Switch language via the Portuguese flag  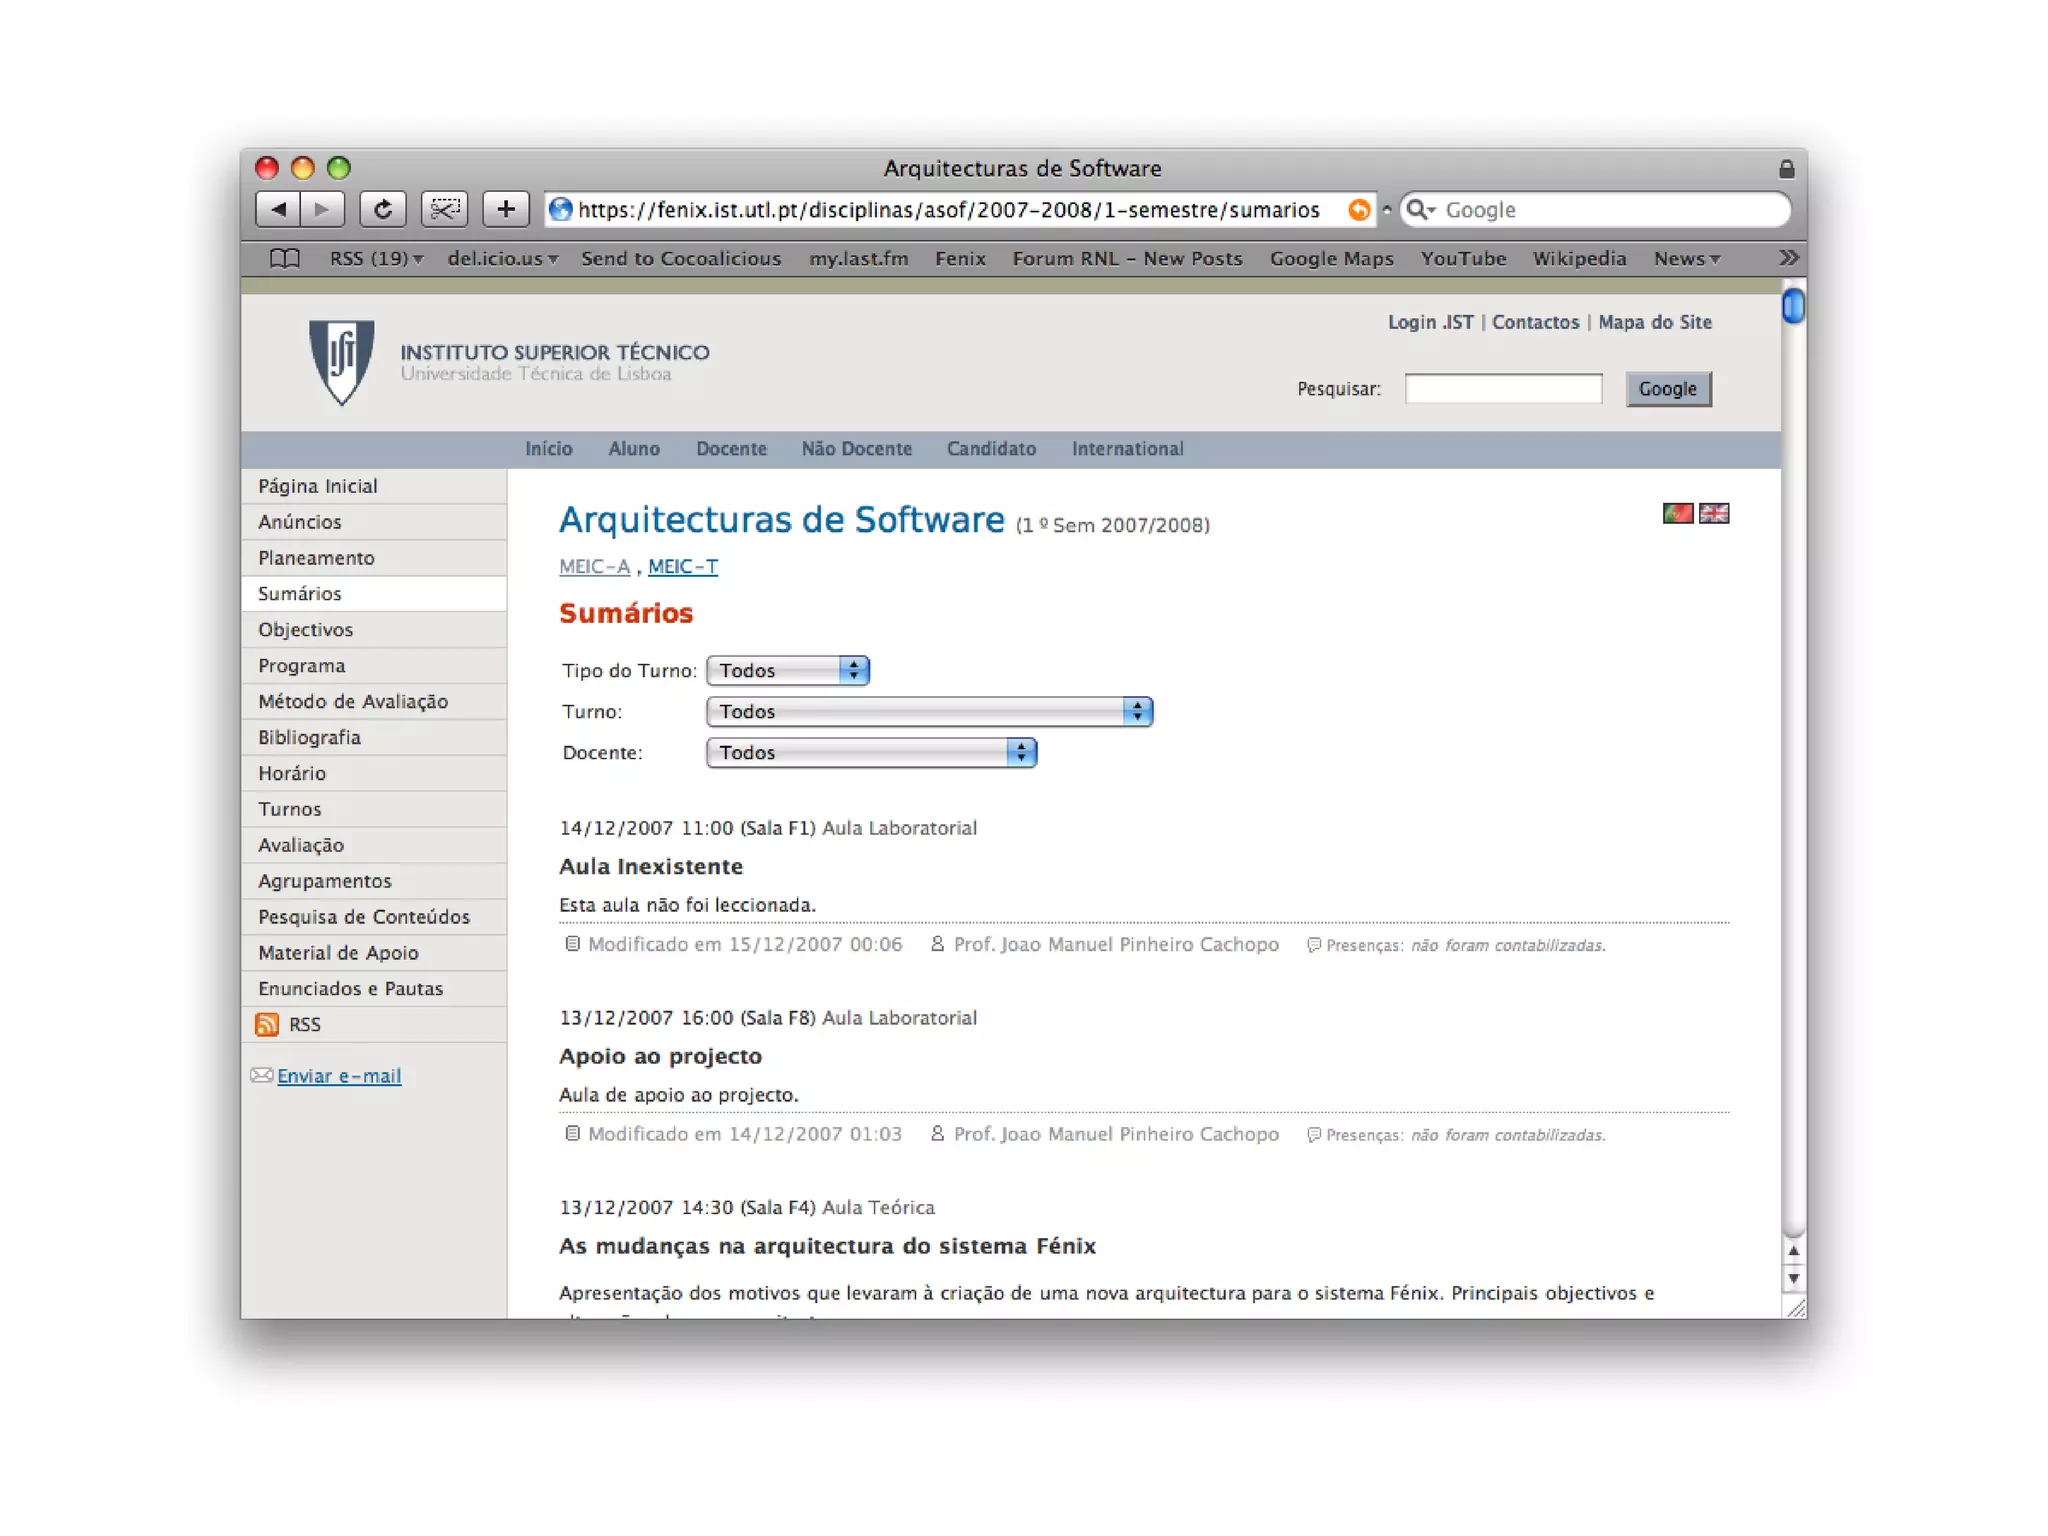pyautogui.click(x=1677, y=513)
